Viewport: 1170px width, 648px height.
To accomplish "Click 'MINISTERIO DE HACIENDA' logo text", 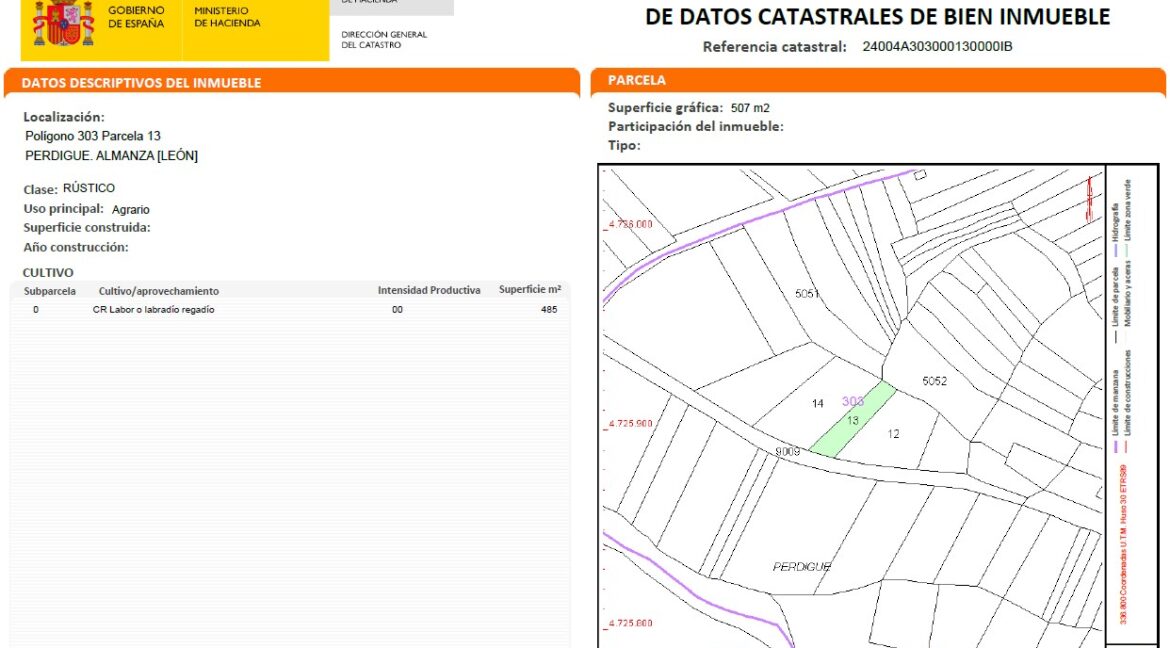I will pyautogui.click(x=228, y=17).
